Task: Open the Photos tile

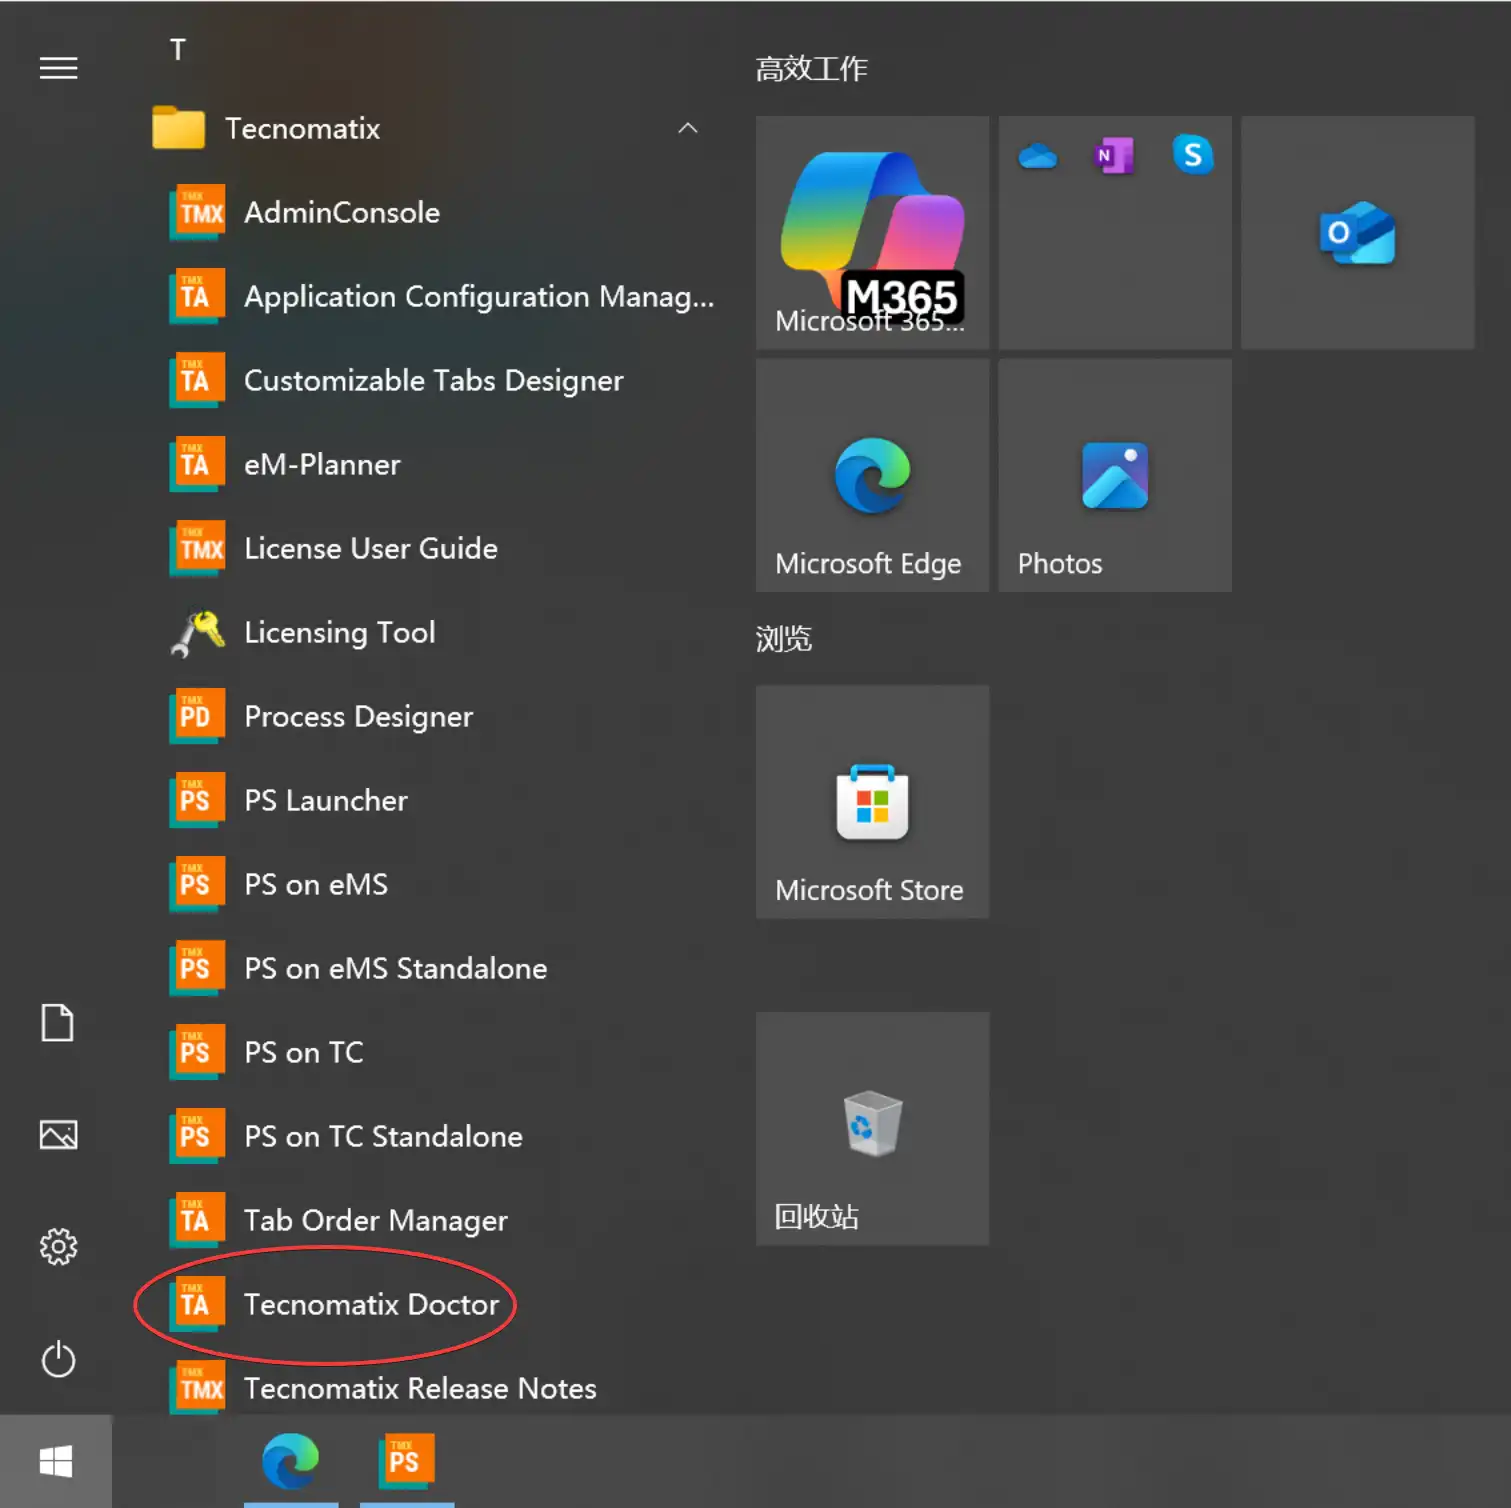Action: pyautogui.click(x=1115, y=475)
